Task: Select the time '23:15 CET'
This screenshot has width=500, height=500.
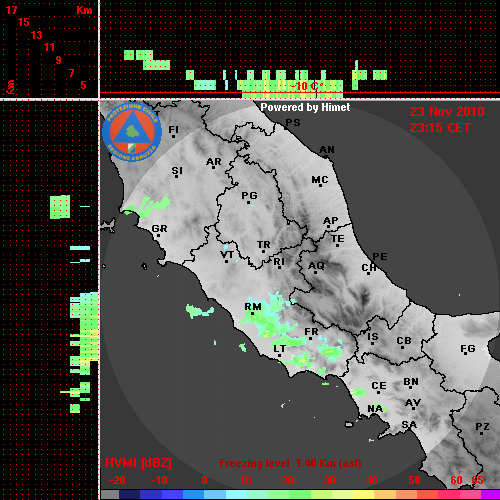Action: click(440, 128)
